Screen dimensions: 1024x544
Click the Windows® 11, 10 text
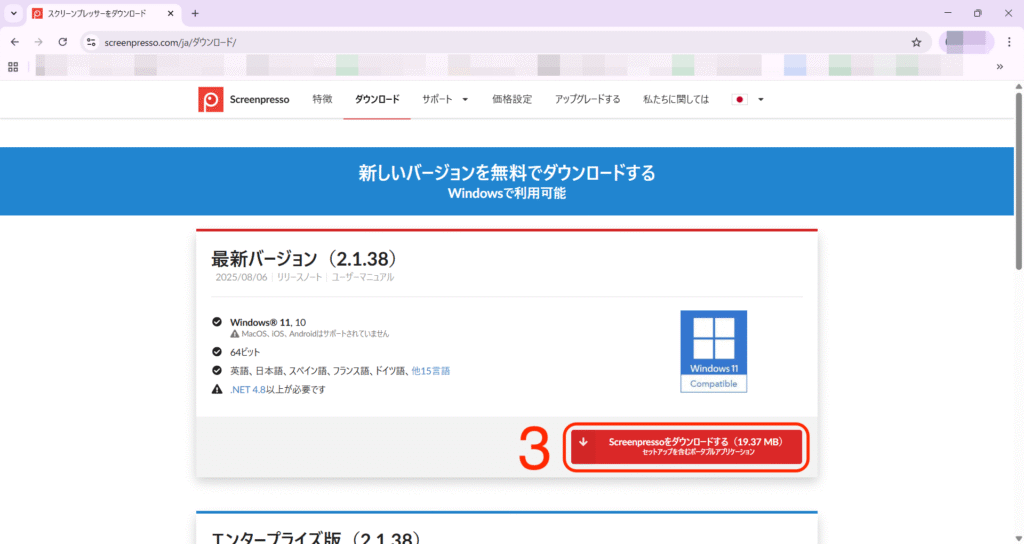coord(268,322)
